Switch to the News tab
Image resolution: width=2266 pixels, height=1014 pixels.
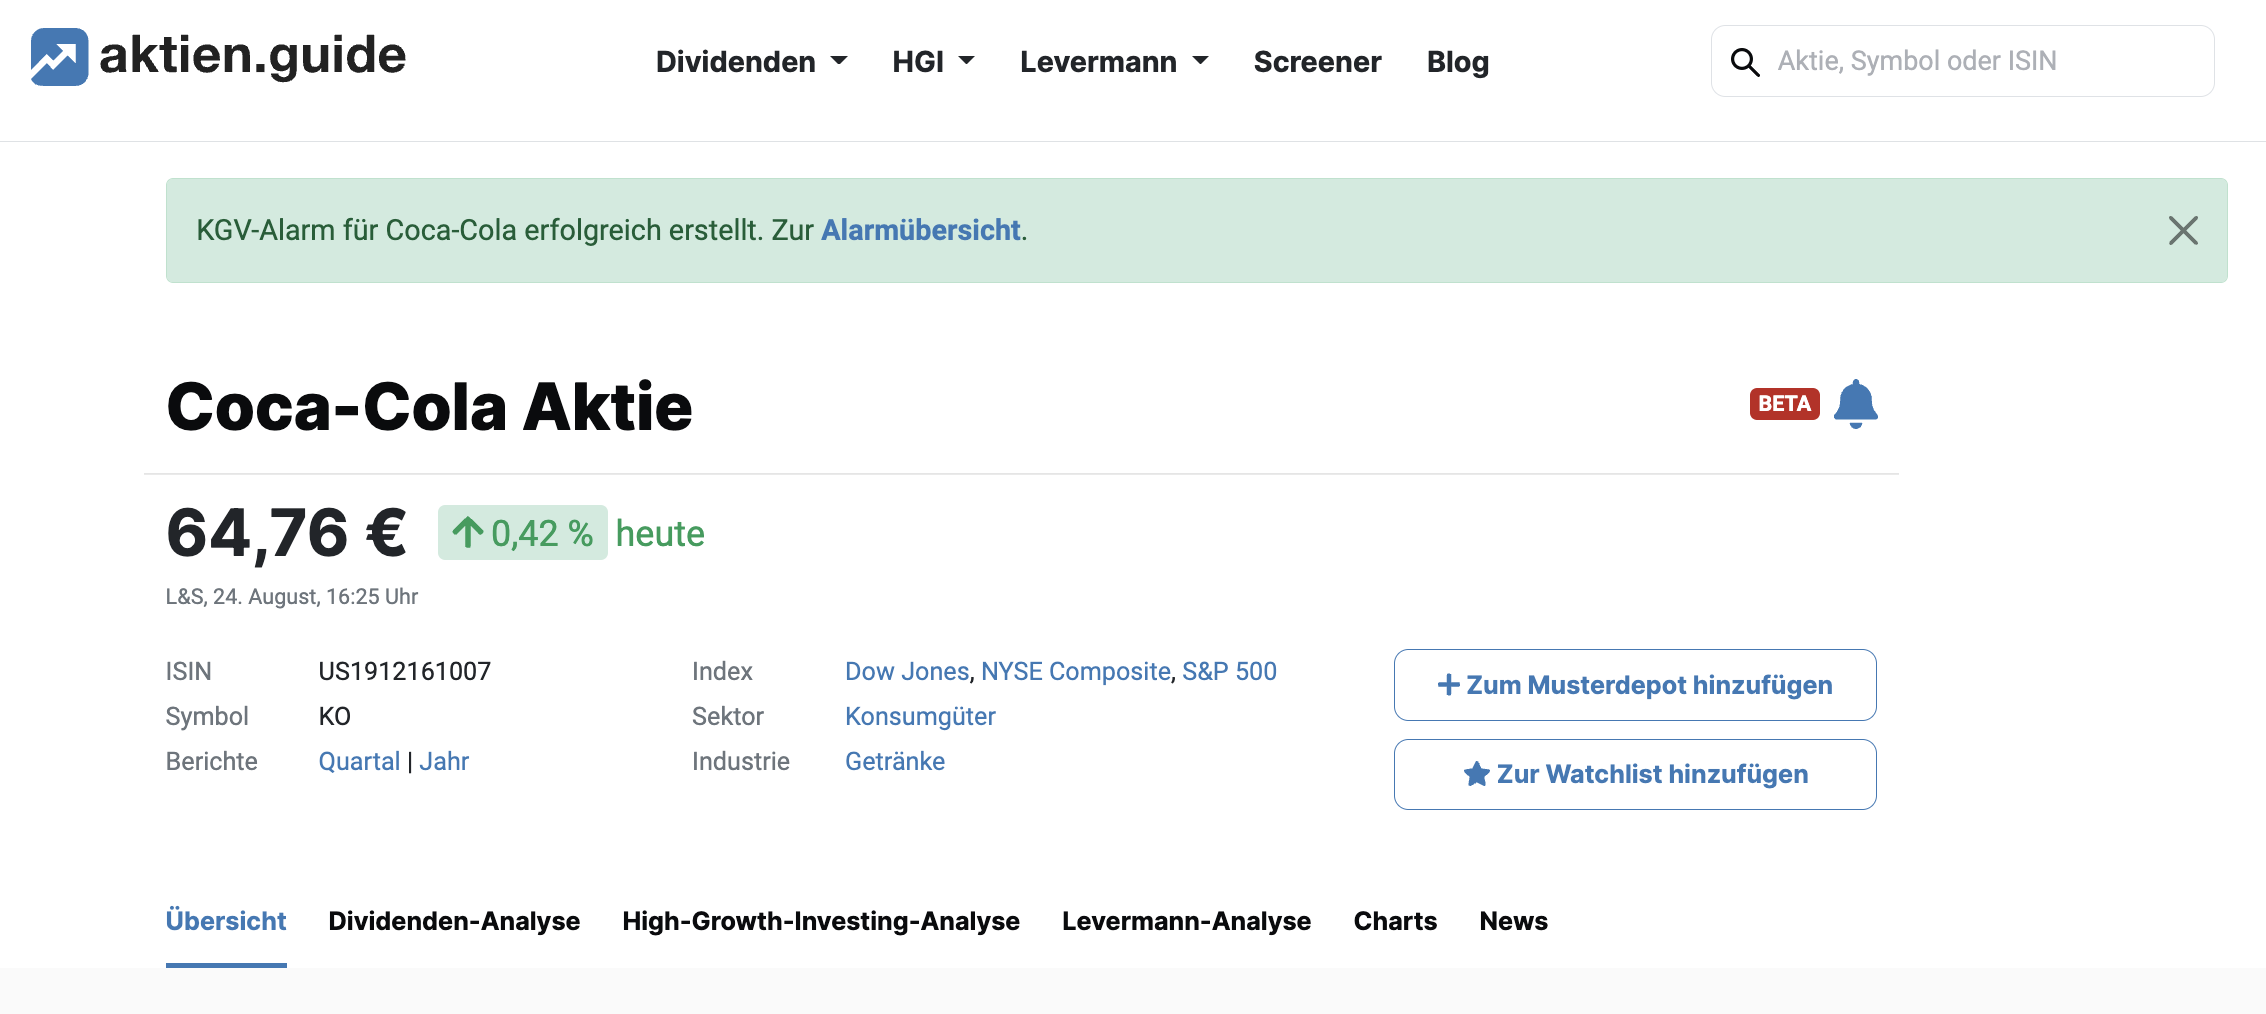(1513, 922)
